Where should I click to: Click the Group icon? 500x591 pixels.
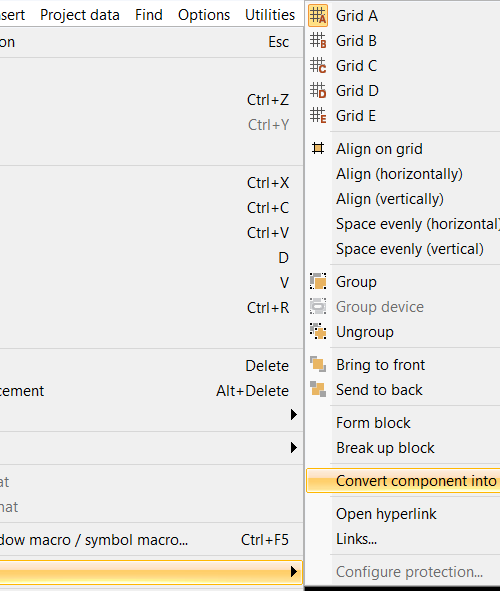coord(318,282)
